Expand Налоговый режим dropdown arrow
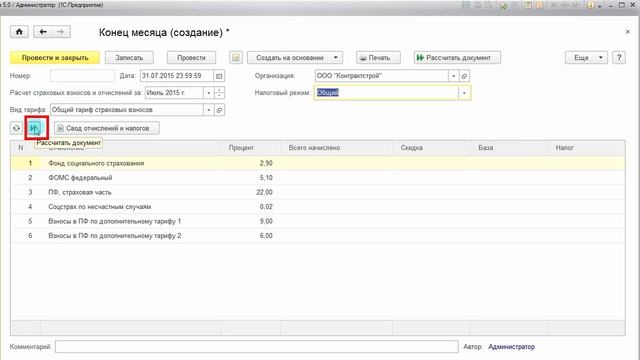This screenshot has width=640, height=360. (464, 93)
